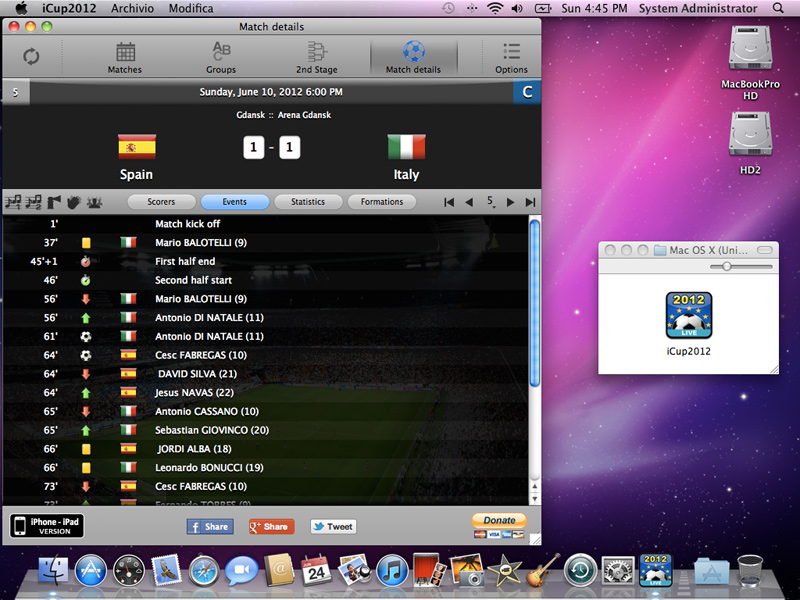The width and height of the screenshot is (800, 600).
Task: Click the Wi-Fi status icon
Action: tap(495, 8)
